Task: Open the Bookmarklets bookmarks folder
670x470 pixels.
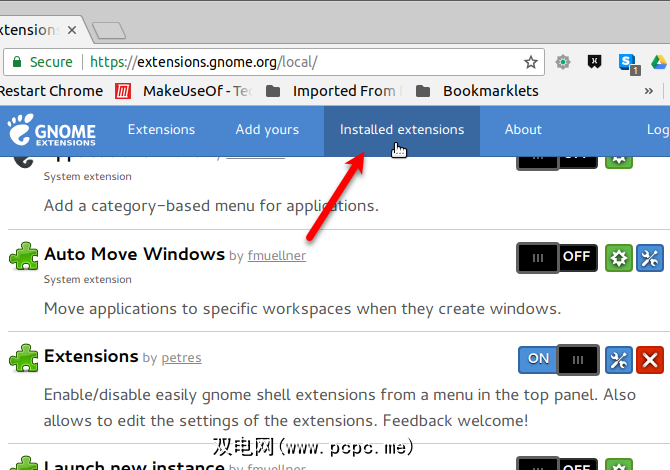Action: click(477, 91)
